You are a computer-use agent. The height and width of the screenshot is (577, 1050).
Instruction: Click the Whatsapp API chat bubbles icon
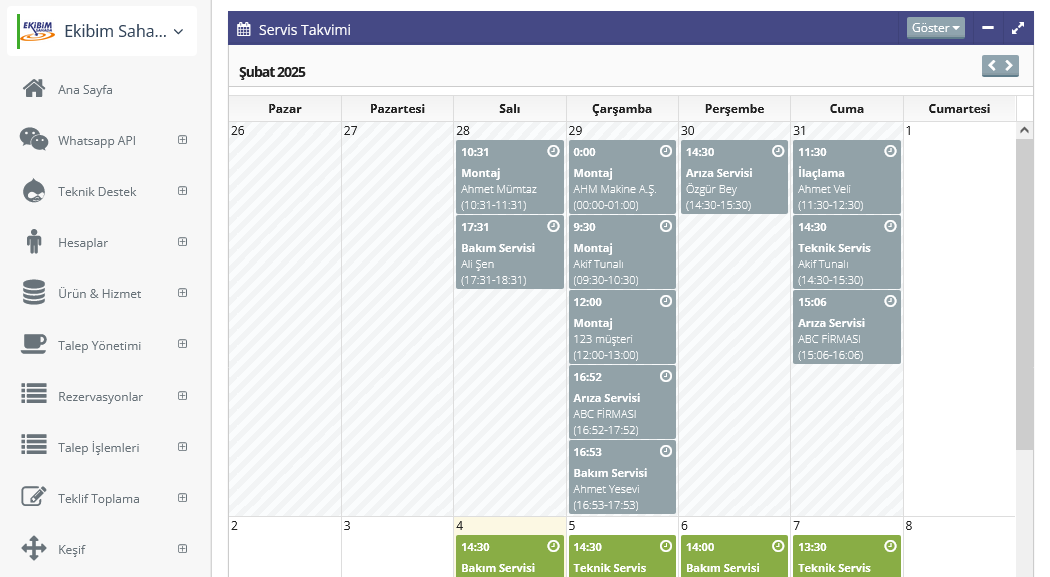coord(34,140)
